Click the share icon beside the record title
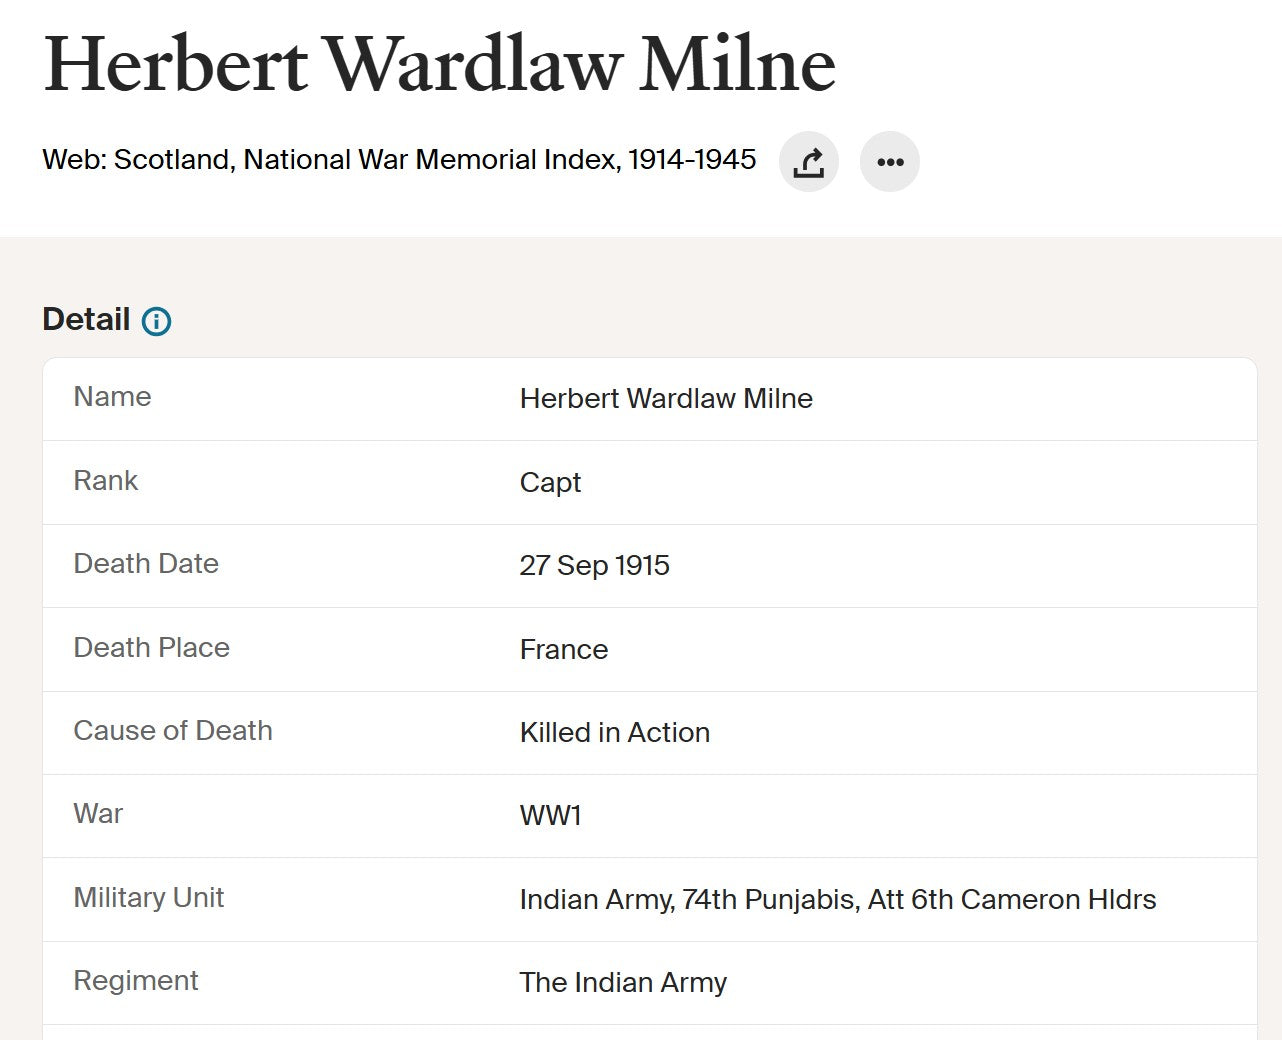1282x1040 pixels. point(808,161)
